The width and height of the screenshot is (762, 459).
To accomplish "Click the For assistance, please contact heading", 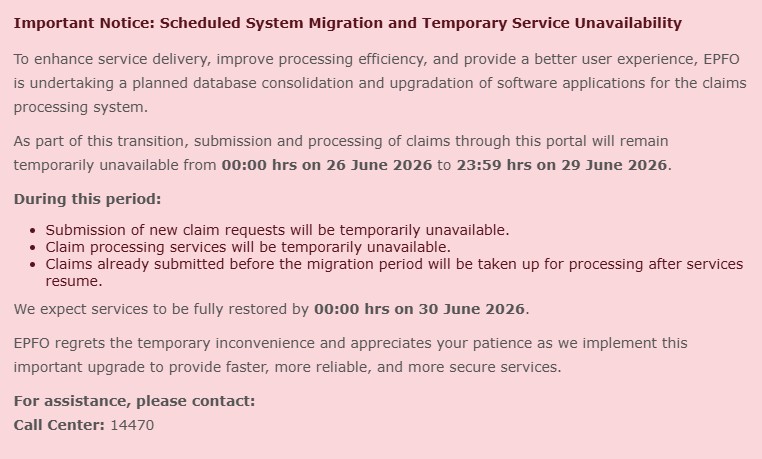I will [135, 401].
